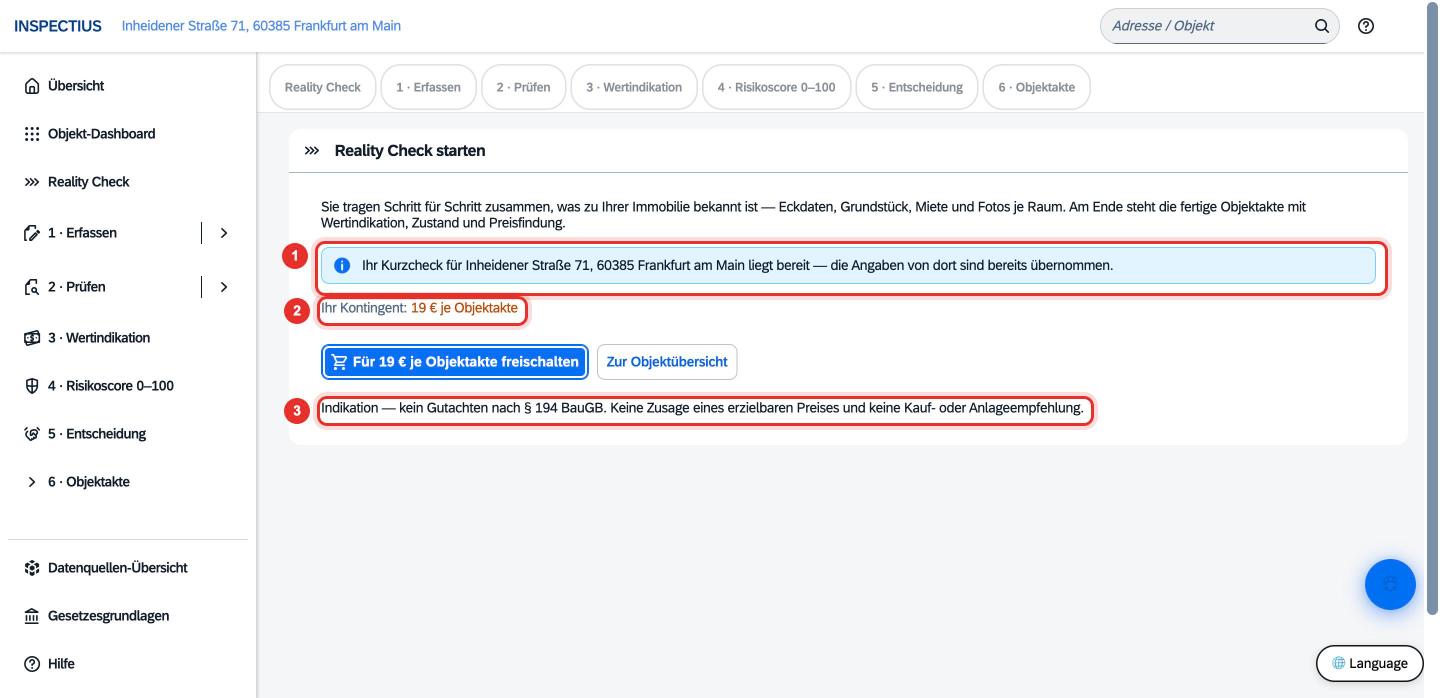Expand the 2 · Prüfen submenu chevron
1440x698 pixels.
point(224,287)
